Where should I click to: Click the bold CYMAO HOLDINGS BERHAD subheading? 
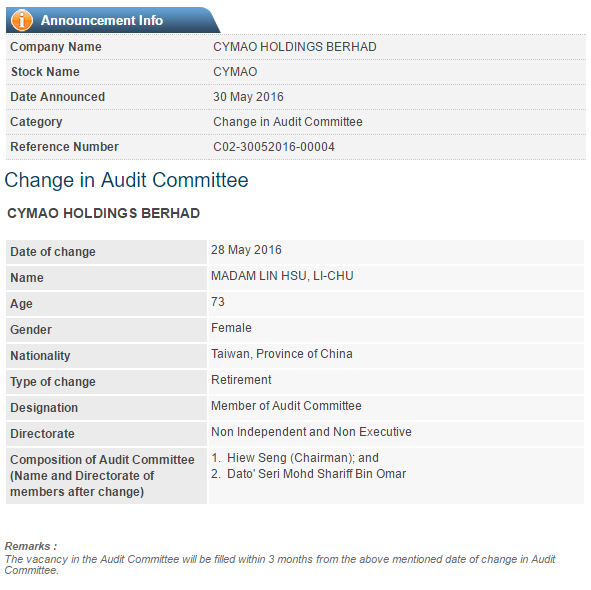click(x=103, y=213)
